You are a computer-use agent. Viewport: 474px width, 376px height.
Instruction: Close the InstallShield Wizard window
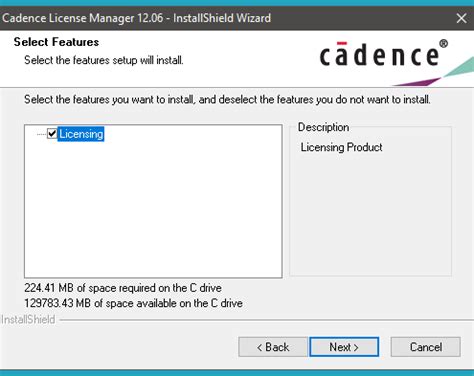point(461,18)
